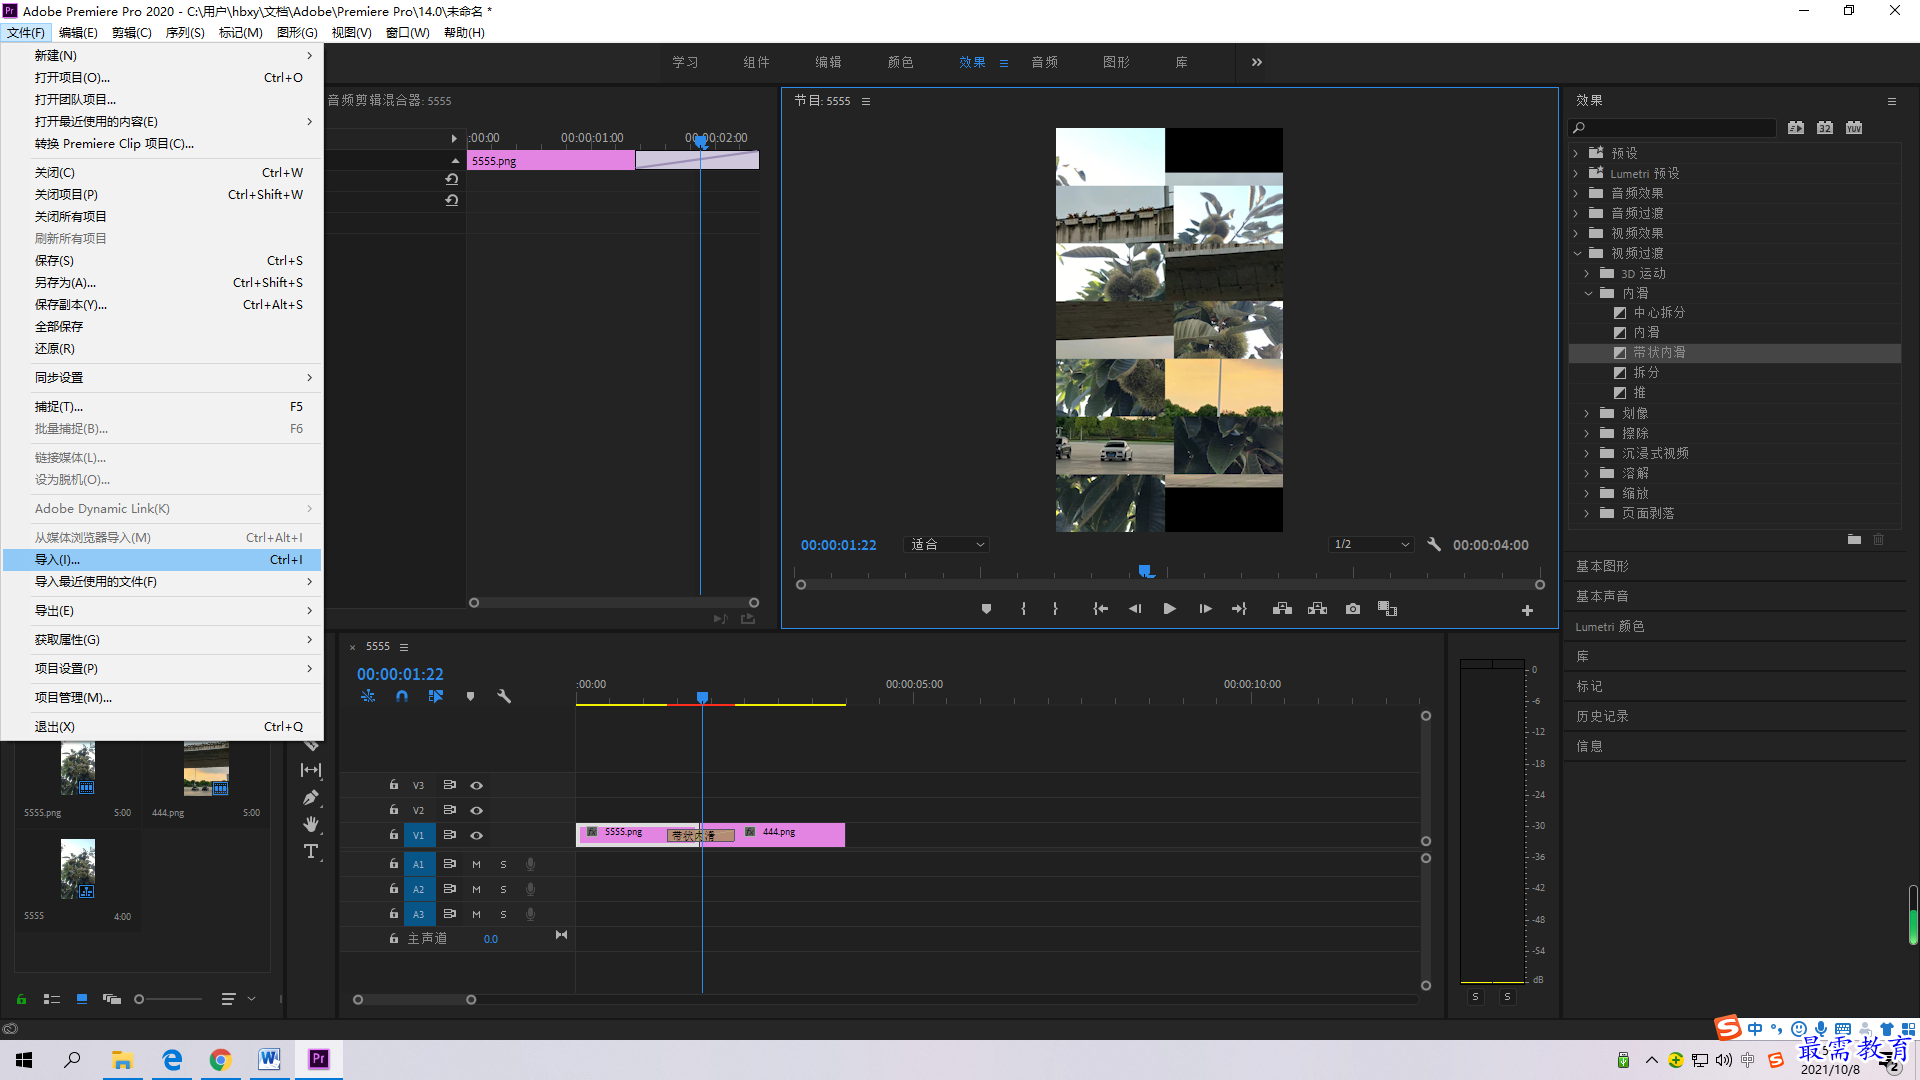Screen dimensions: 1920x1080
Task: Choose 保存(S) from File menu
Action: pyautogui.click(x=162, y=260)
